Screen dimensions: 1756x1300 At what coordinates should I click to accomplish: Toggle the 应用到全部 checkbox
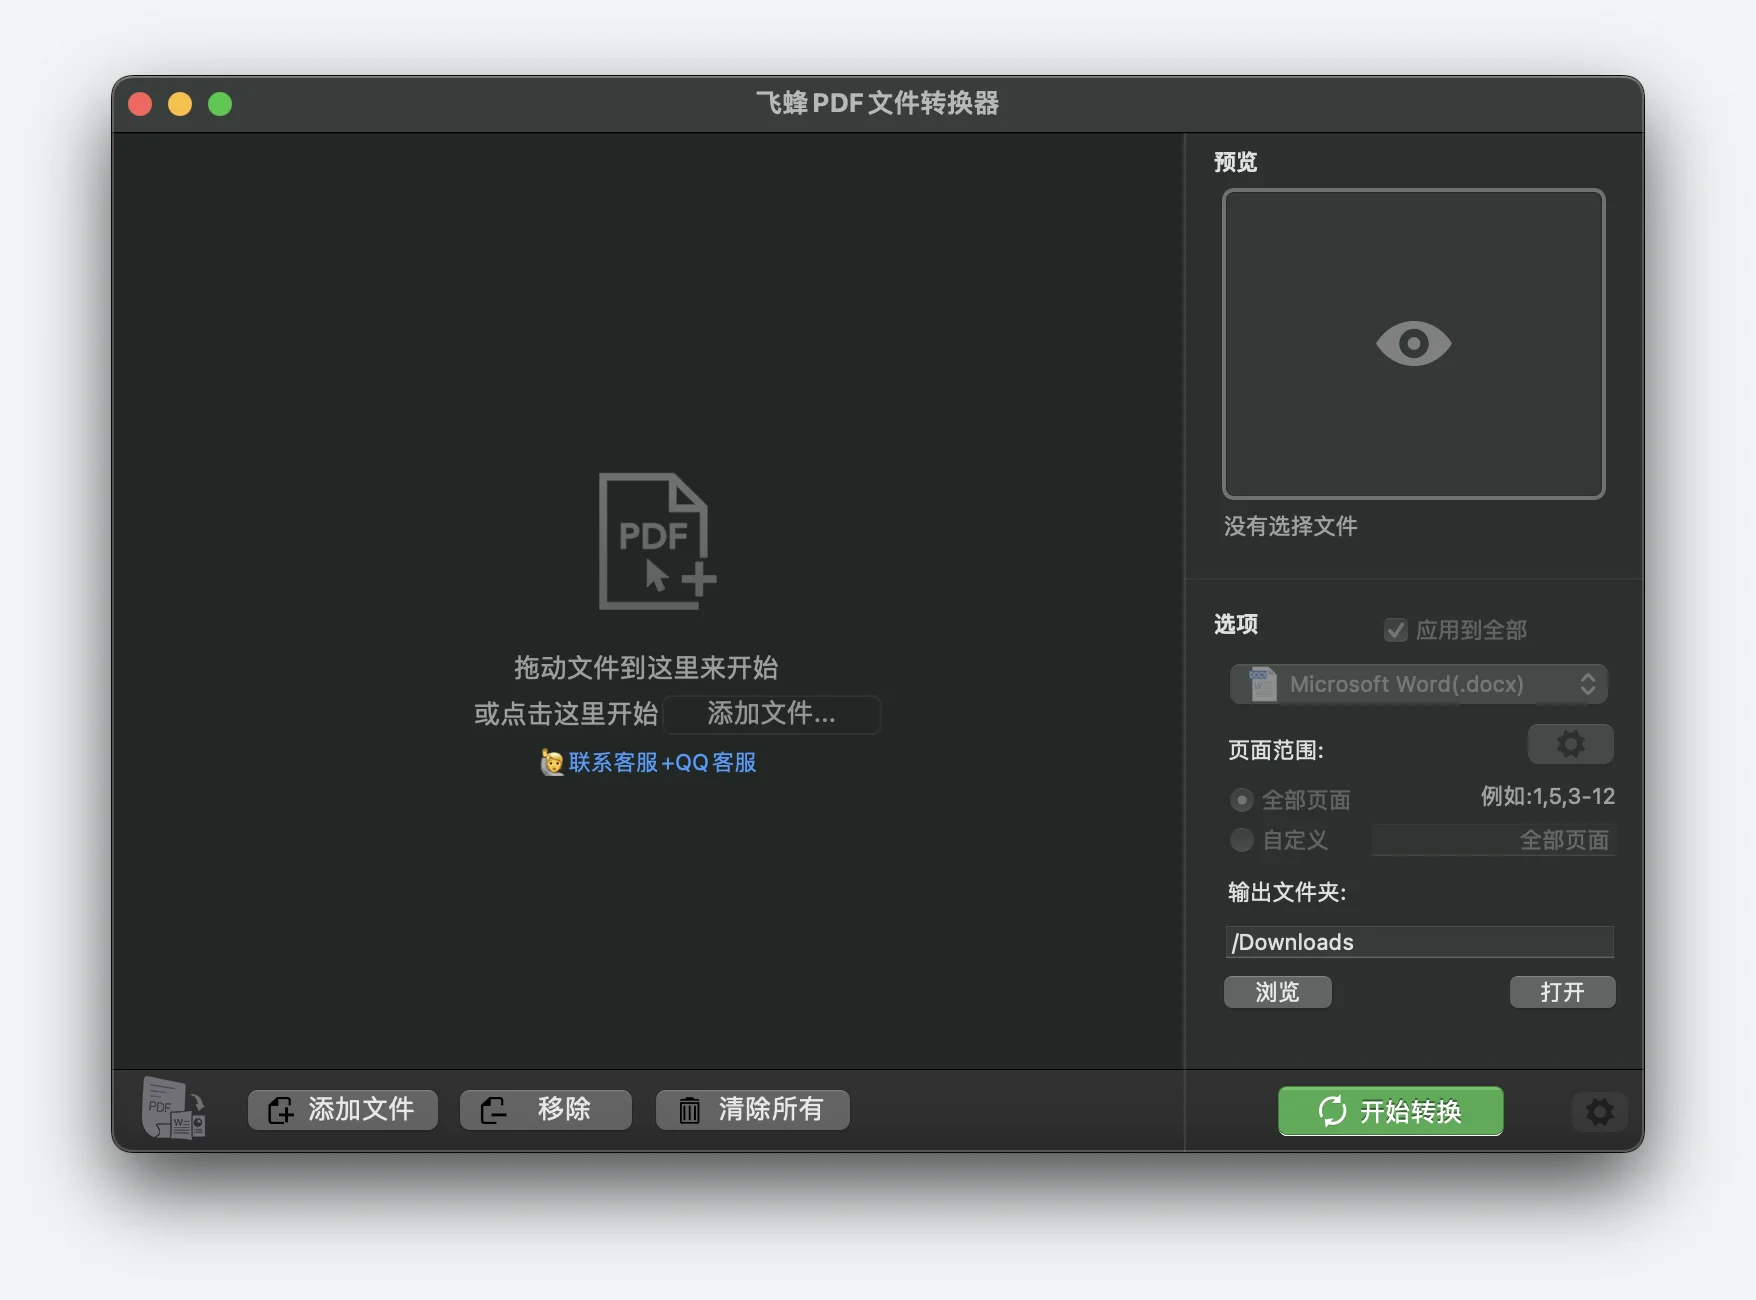click(x=1395, y=630)
